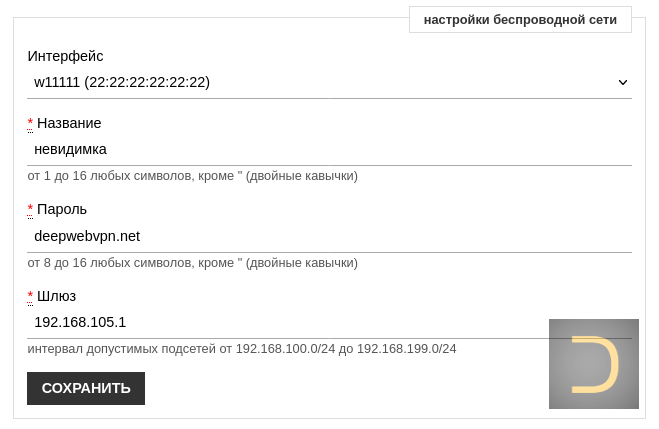Focus the Шлюз field showing 192.168.105.1
The height and width of the screenshot is (429, 659).
point(330,323)
